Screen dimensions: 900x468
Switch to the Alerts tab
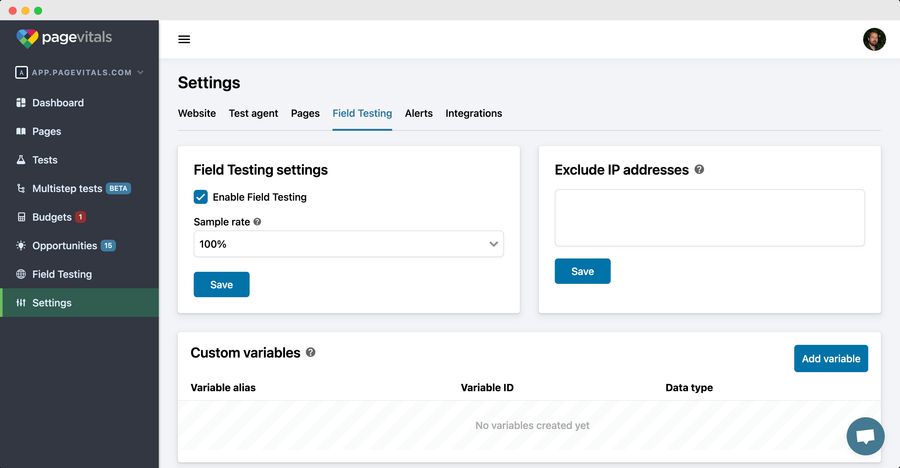click(x=418, y=114)
